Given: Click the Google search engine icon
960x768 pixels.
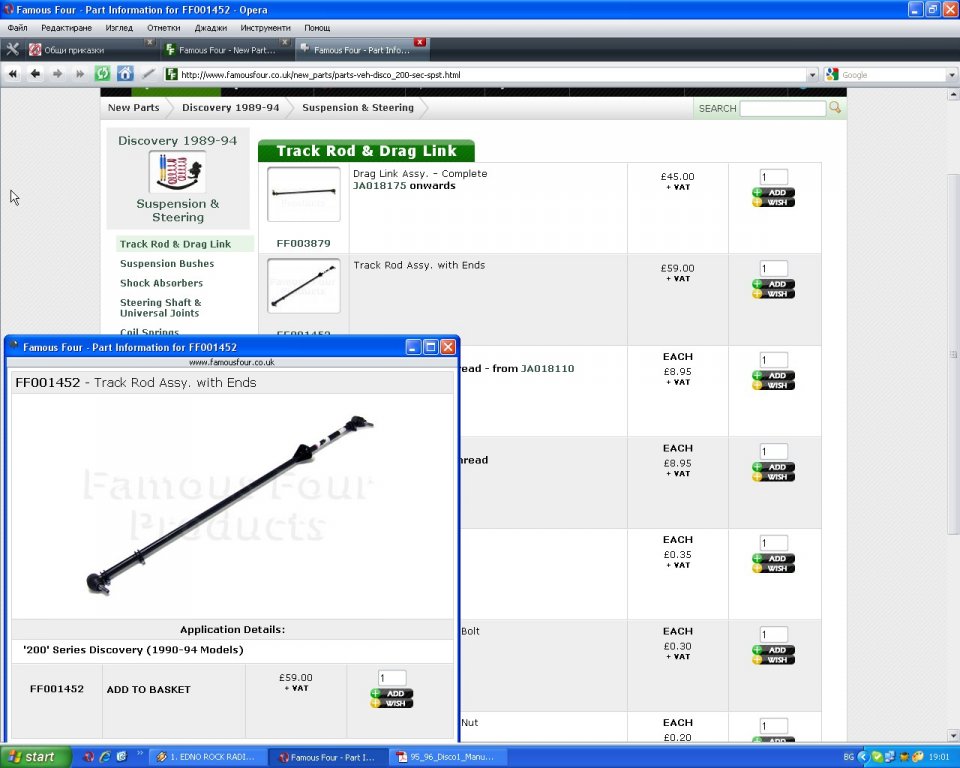Looking at the screenshot, I should (832, 75).
